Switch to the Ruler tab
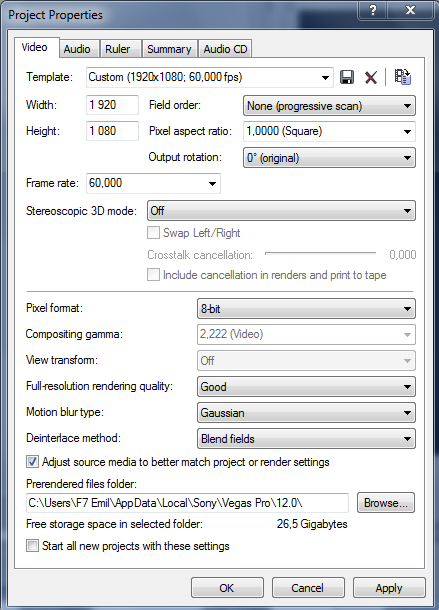 tap(121, 49)
